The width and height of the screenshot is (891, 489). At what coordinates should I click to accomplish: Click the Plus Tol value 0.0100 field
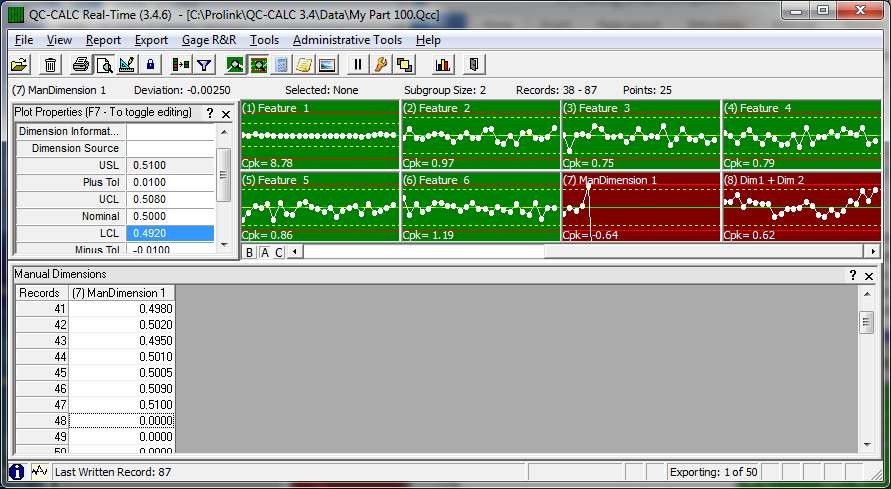[170, 182]
